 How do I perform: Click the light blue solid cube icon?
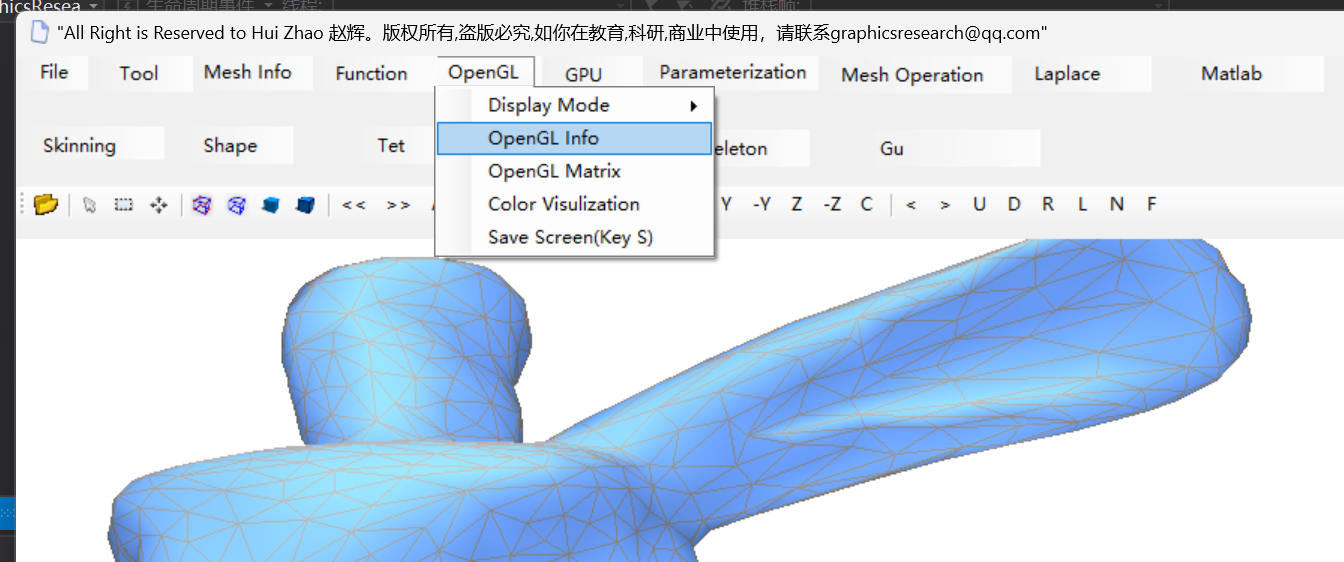coord(270,205)
